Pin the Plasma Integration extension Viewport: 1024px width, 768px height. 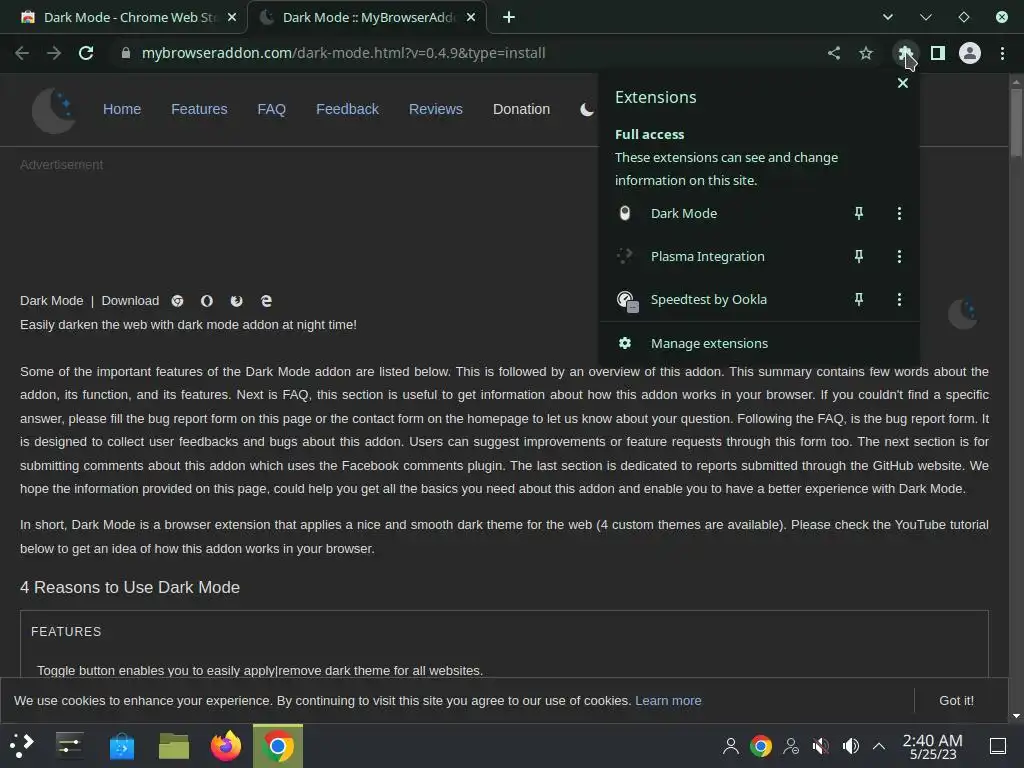859,257
